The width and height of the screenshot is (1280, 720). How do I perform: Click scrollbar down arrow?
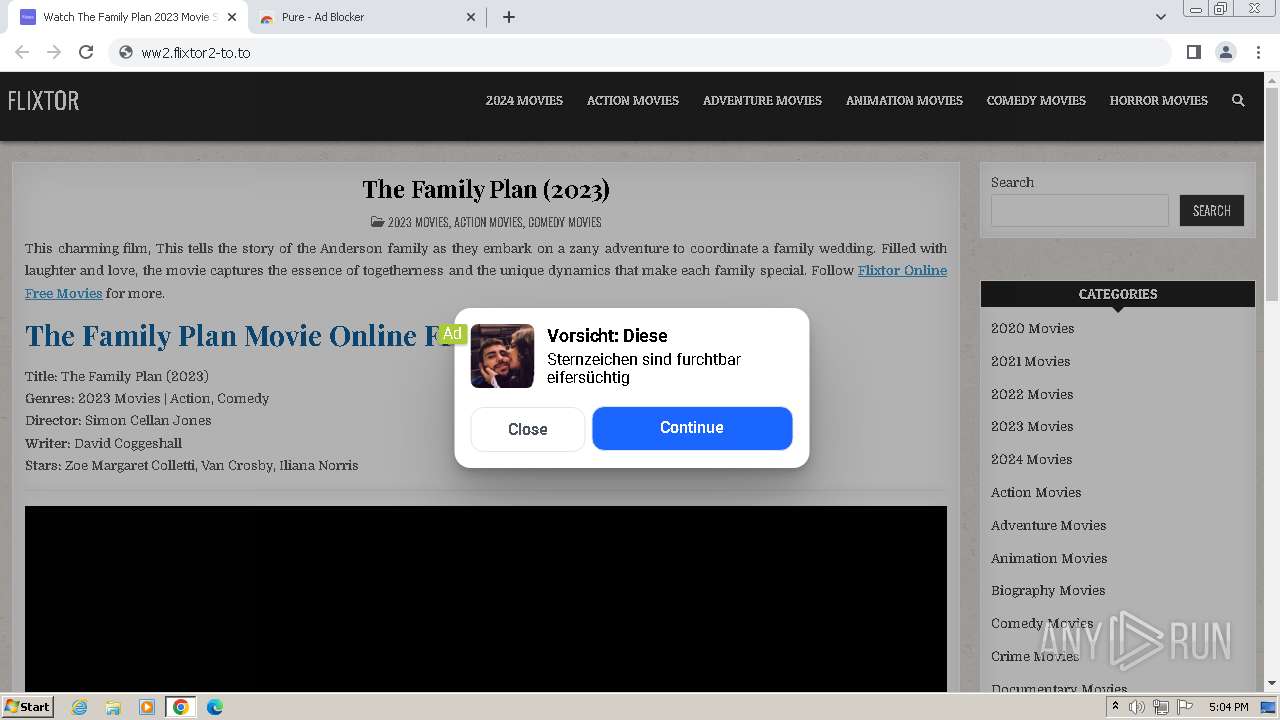(x=1272, y=683)
